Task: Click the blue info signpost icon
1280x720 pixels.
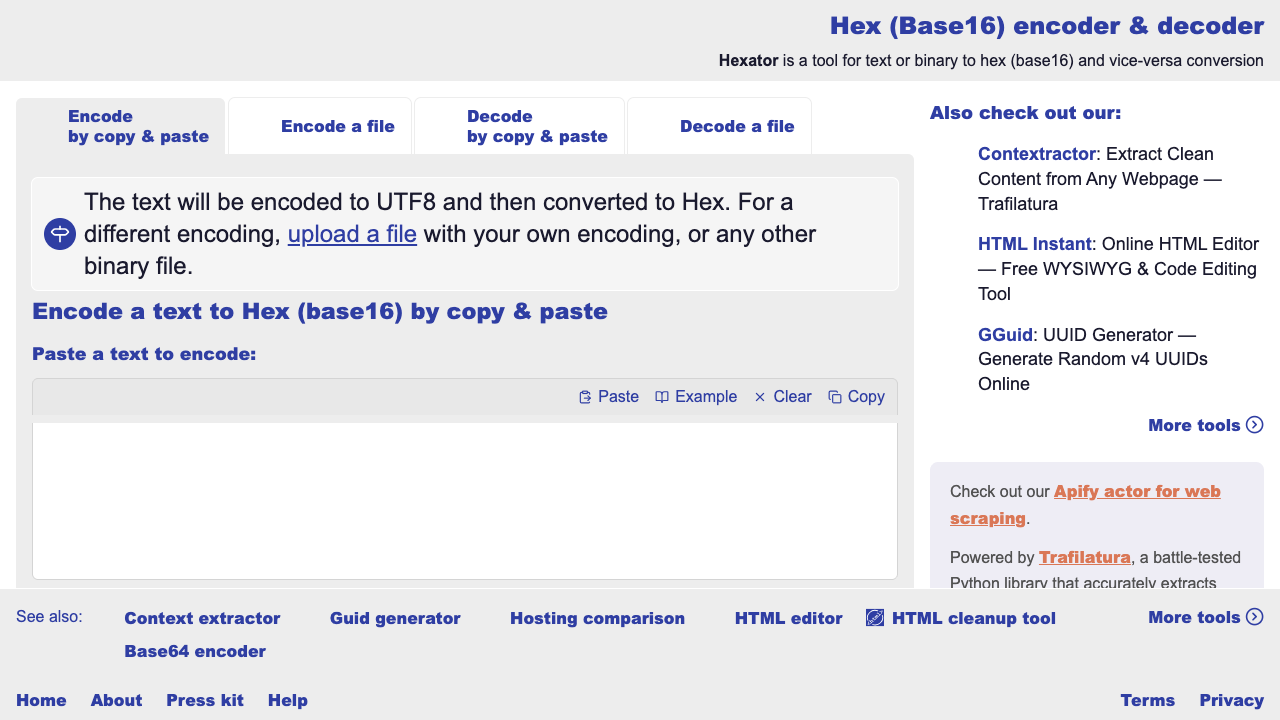Action: [60, 234]
